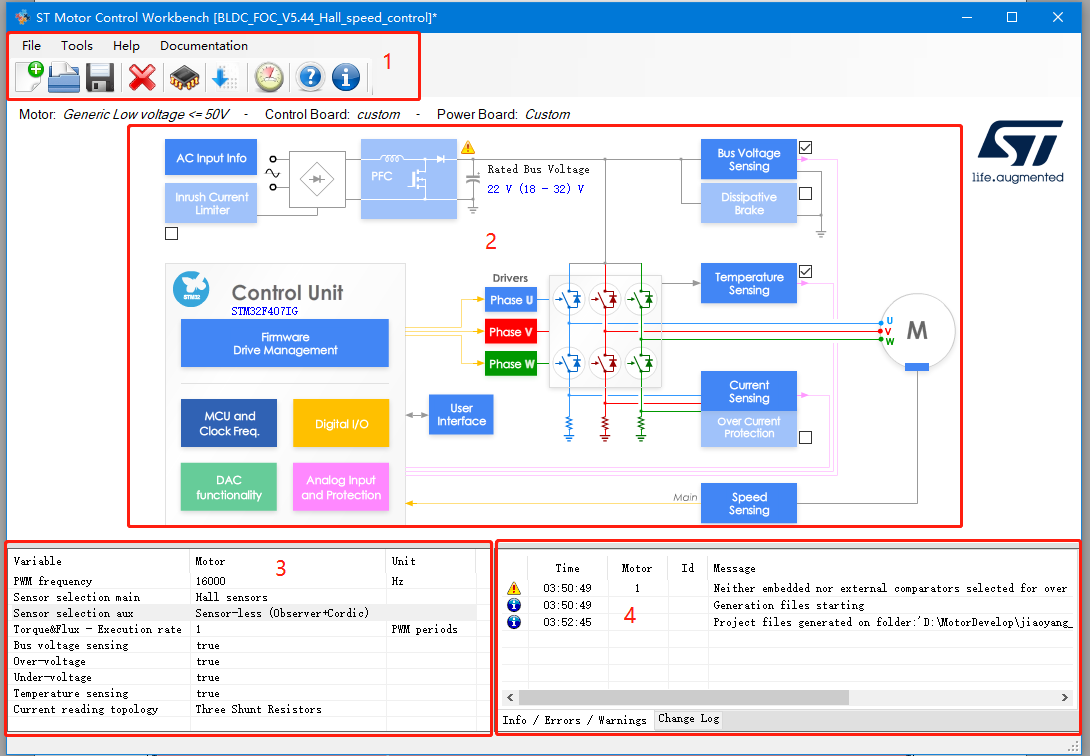Select the Torque&Flux - Execution rate row
The image size is (1090, 756).
pos(243,629)
